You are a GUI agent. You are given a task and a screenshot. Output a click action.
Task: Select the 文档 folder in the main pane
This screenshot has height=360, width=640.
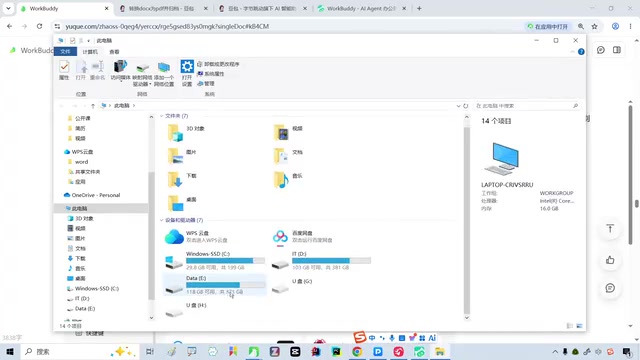[x=288, y=156]
